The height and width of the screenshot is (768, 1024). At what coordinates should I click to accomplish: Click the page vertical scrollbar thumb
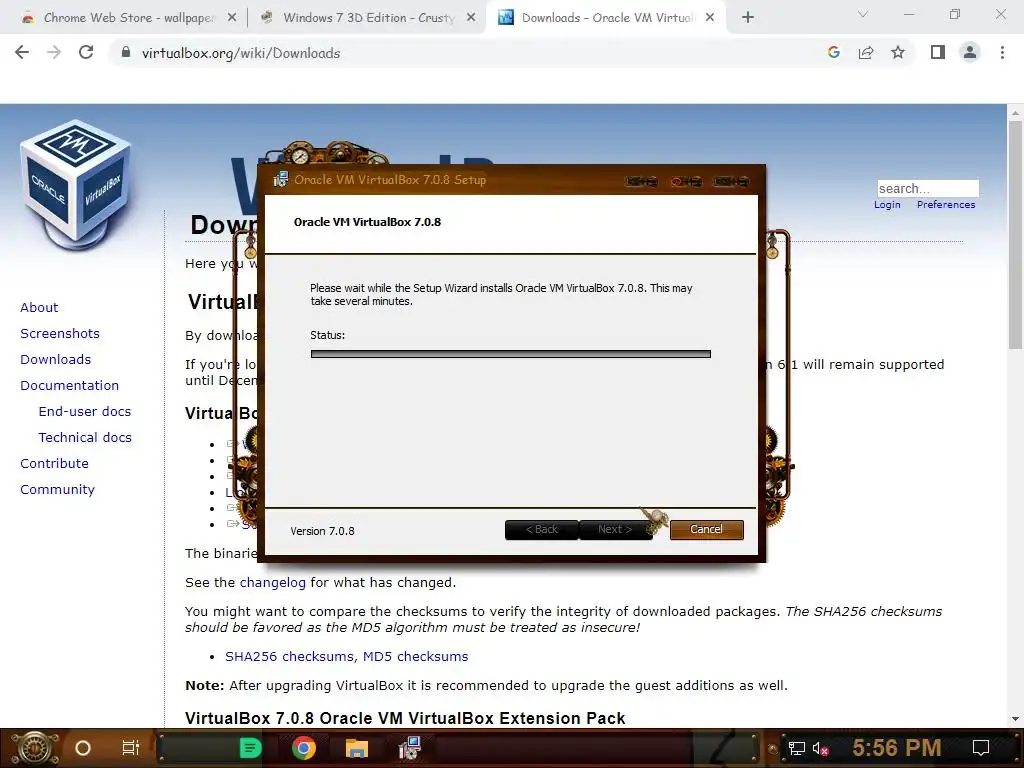click(1015, 235)
